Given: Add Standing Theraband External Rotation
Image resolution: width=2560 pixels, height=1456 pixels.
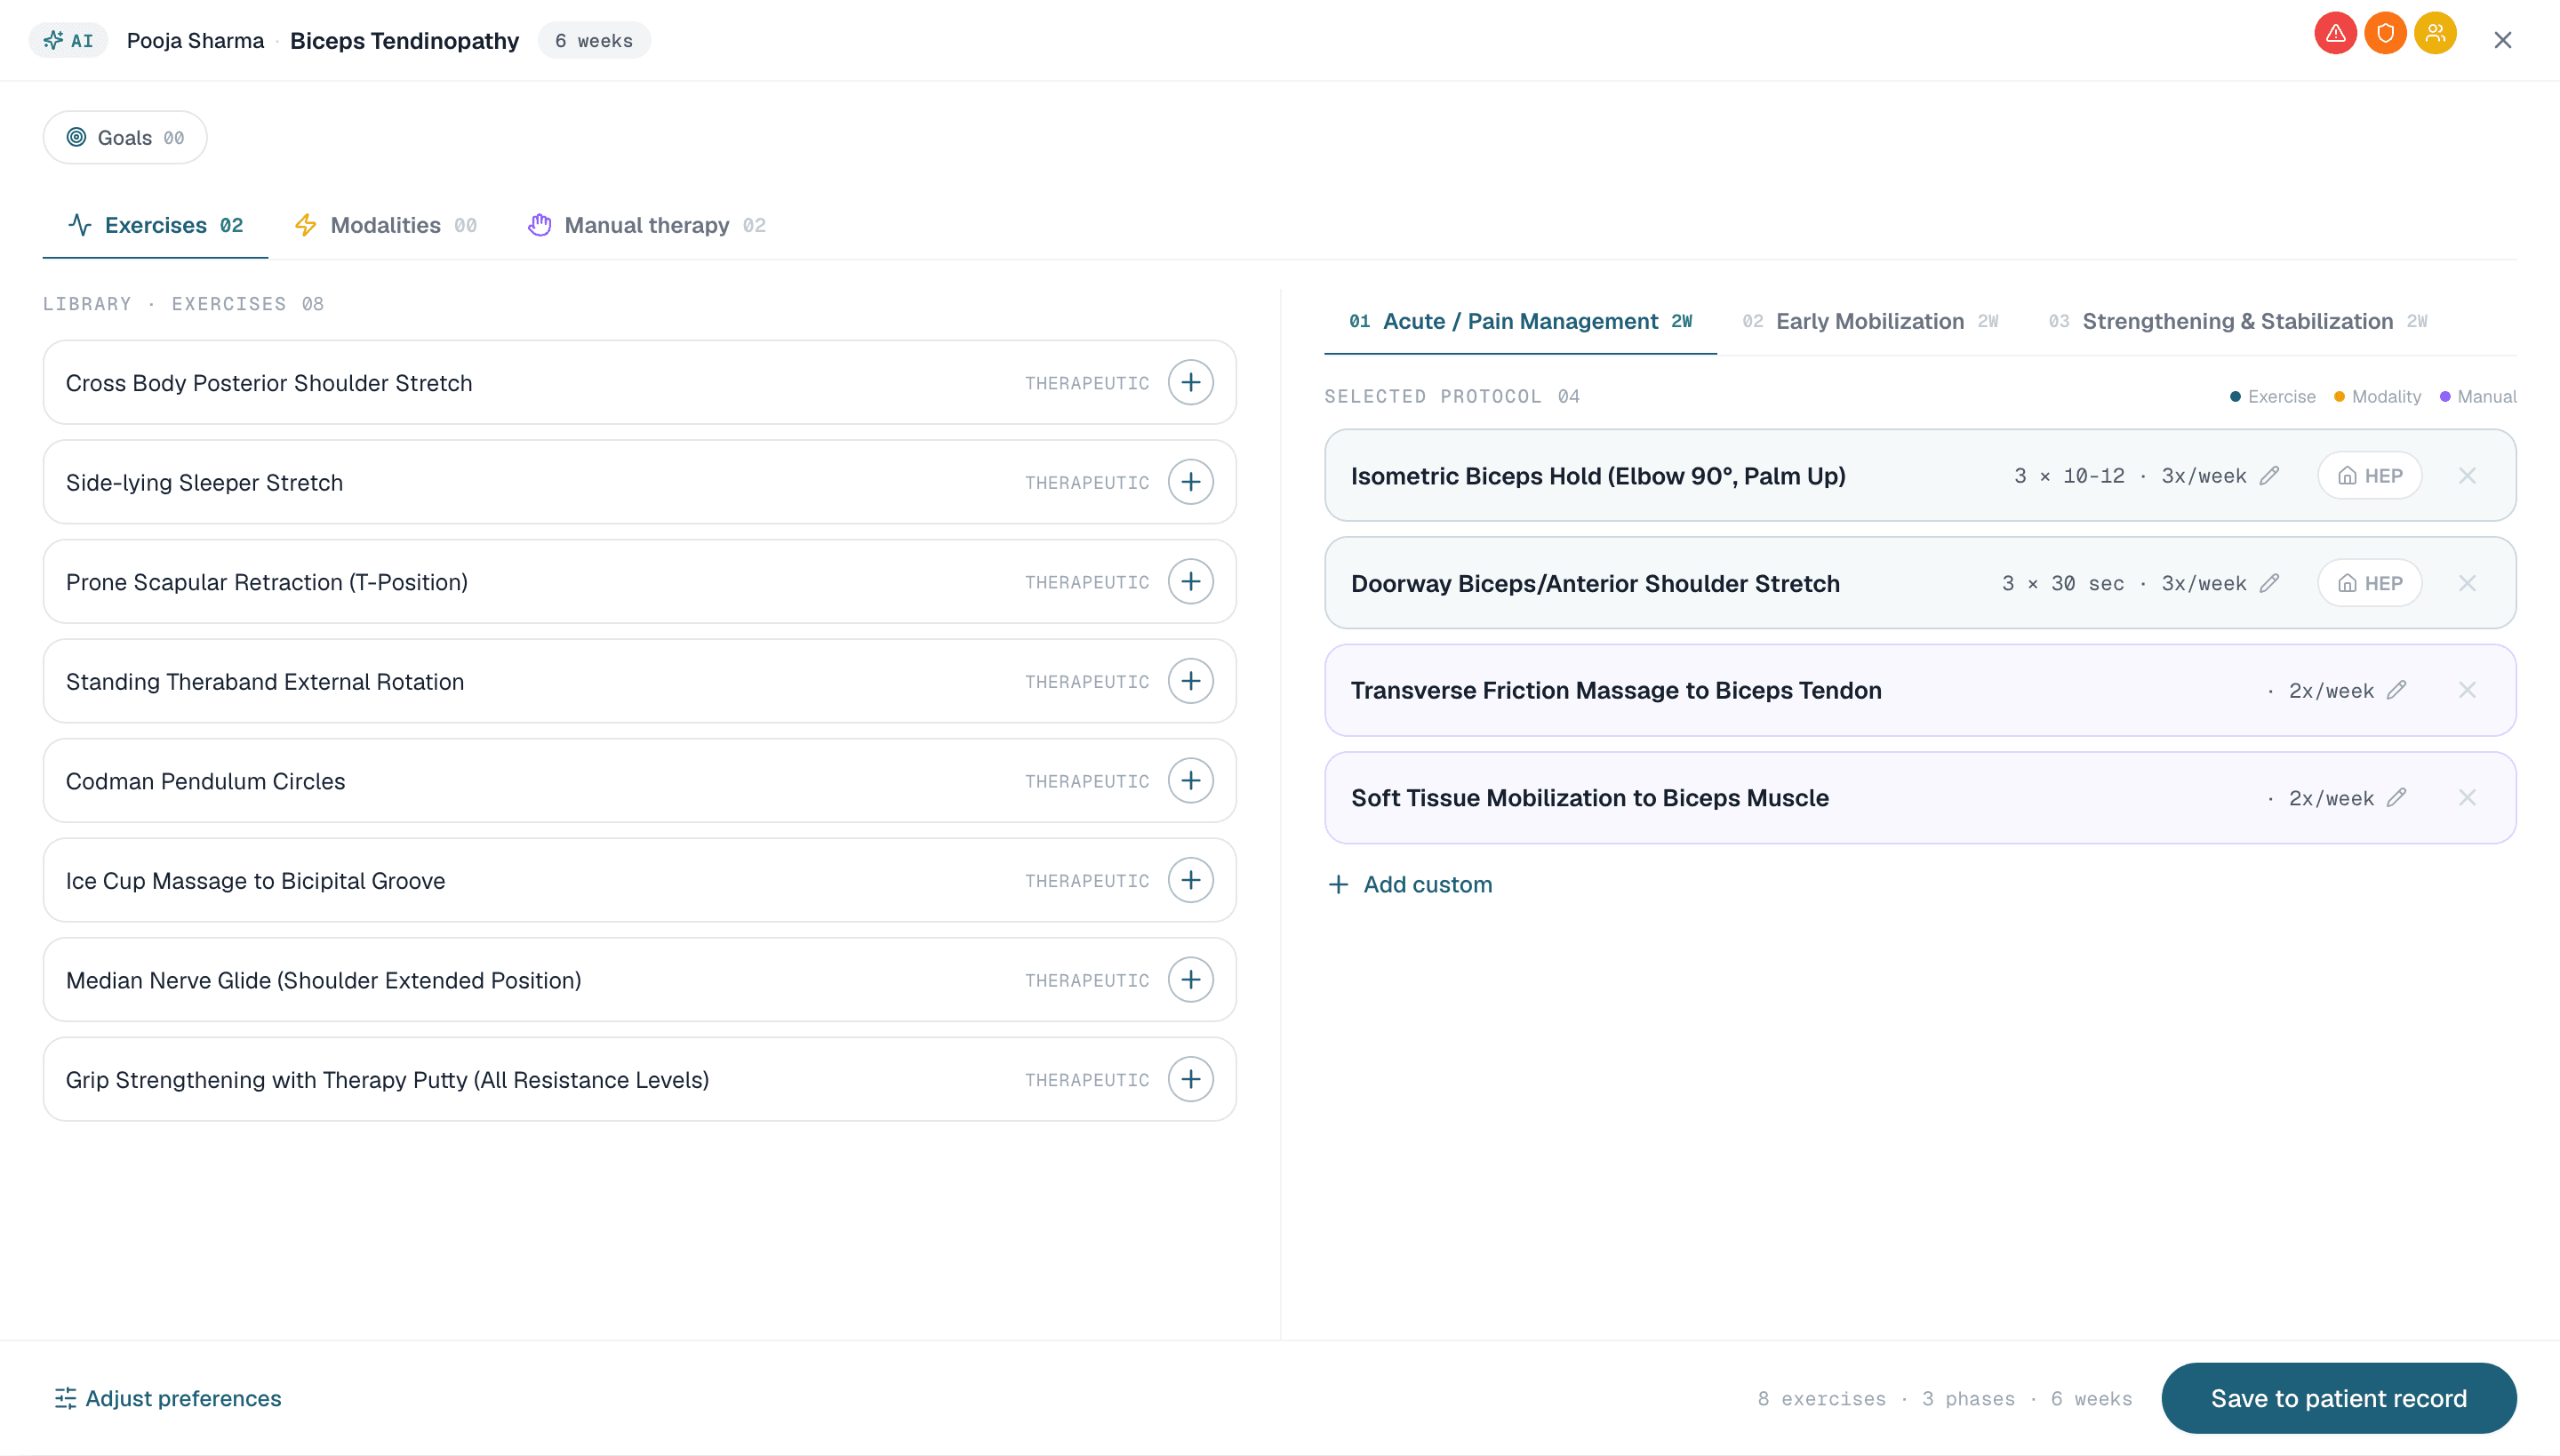Looking at the screenshot, I should click(1190, 681).
